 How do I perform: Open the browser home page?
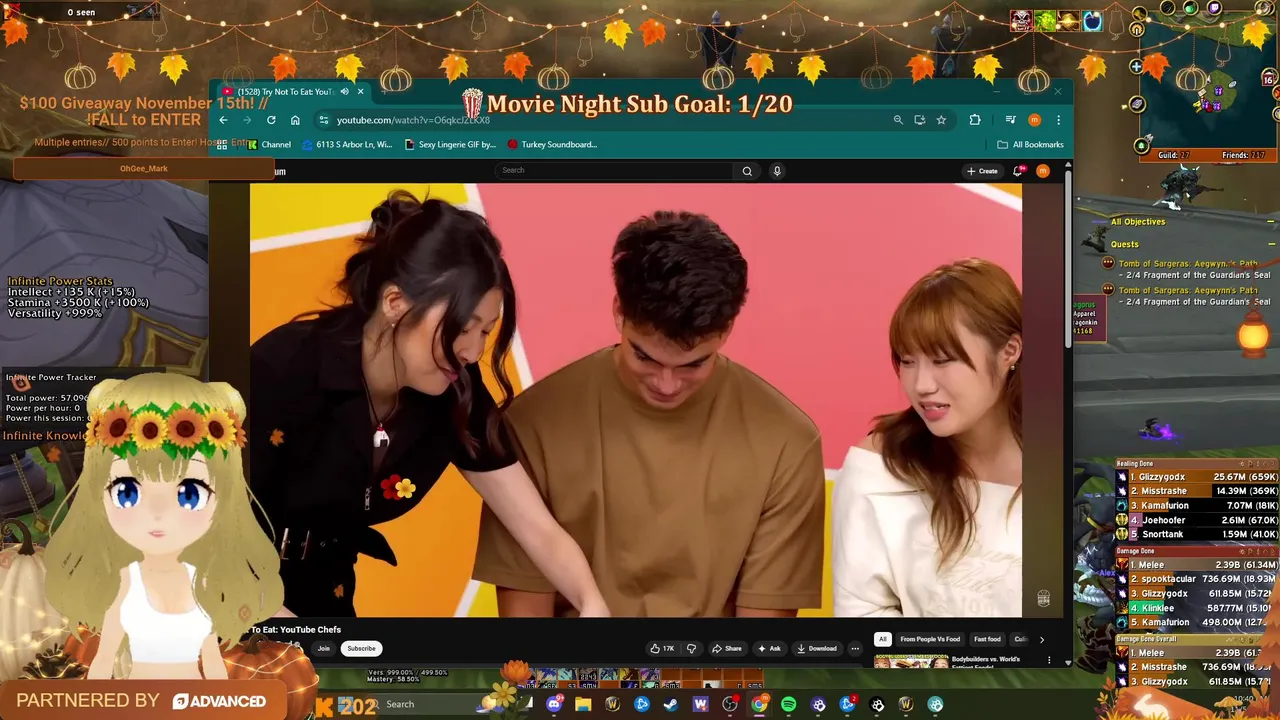pyautogui.click(x=295, y=120)
